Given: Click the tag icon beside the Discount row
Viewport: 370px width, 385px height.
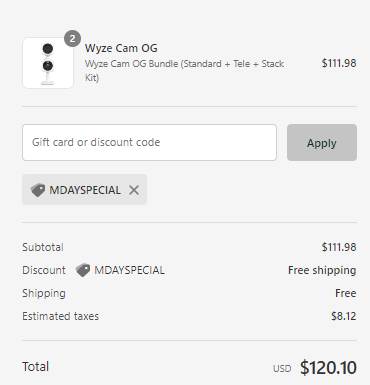Looking at the screenshot, I should pos(83,270).
